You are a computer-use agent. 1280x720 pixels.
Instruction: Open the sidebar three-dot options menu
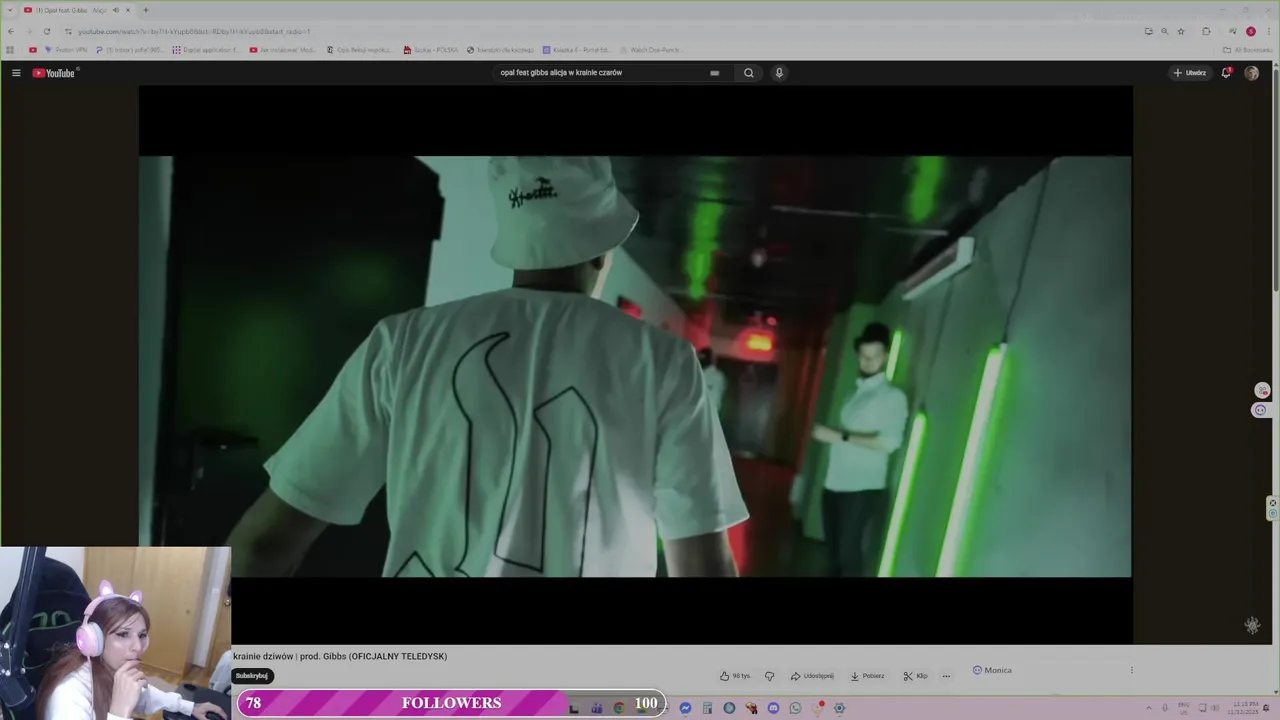(1132, 670)
